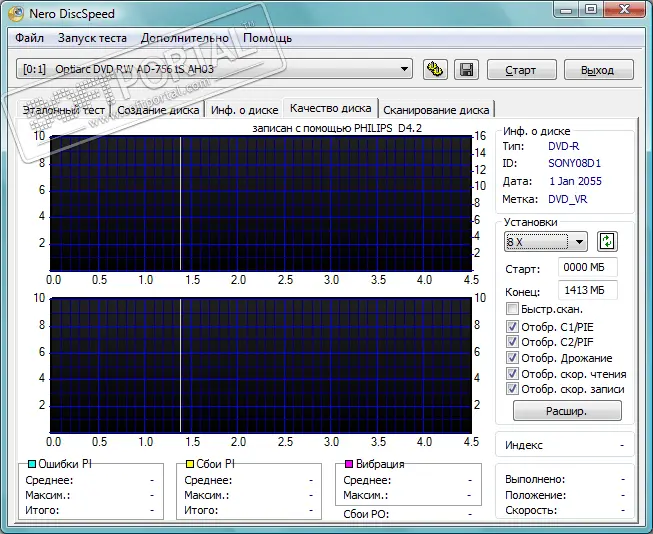The width and height of the screenshot is (653, 534).
Task: Open the 8 X speed dropdown
Action: pos(578,242)
